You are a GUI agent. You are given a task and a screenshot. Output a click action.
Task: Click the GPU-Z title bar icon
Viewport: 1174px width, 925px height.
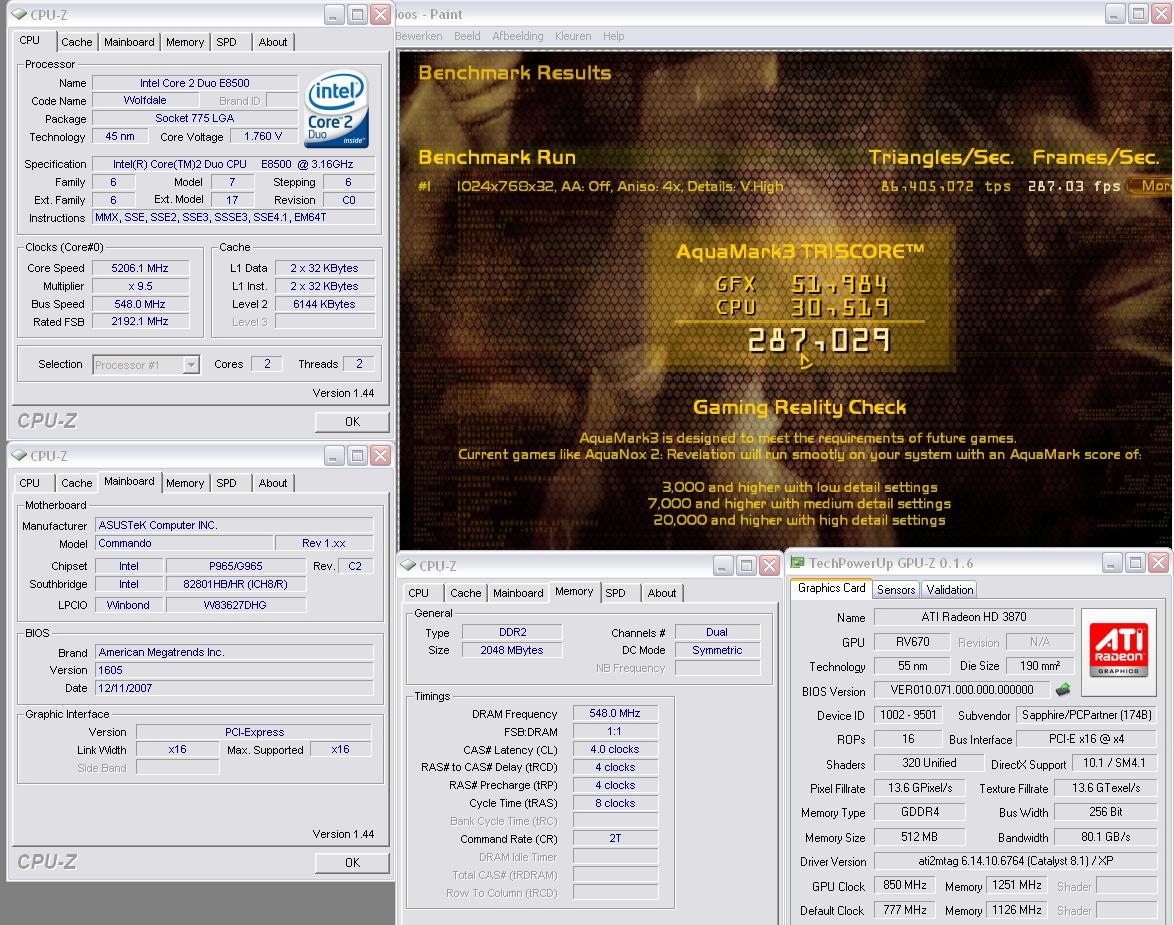pos(797,562)
